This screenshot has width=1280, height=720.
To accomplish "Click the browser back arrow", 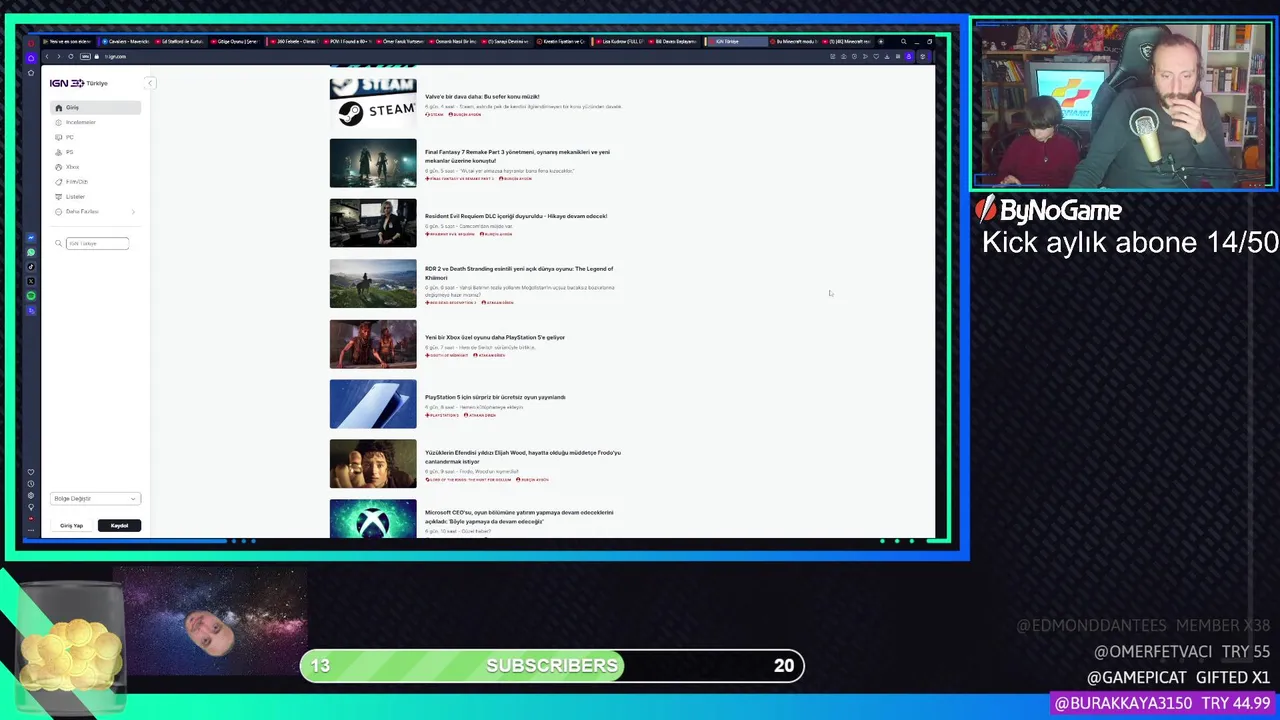I will [x=47, y=56].
